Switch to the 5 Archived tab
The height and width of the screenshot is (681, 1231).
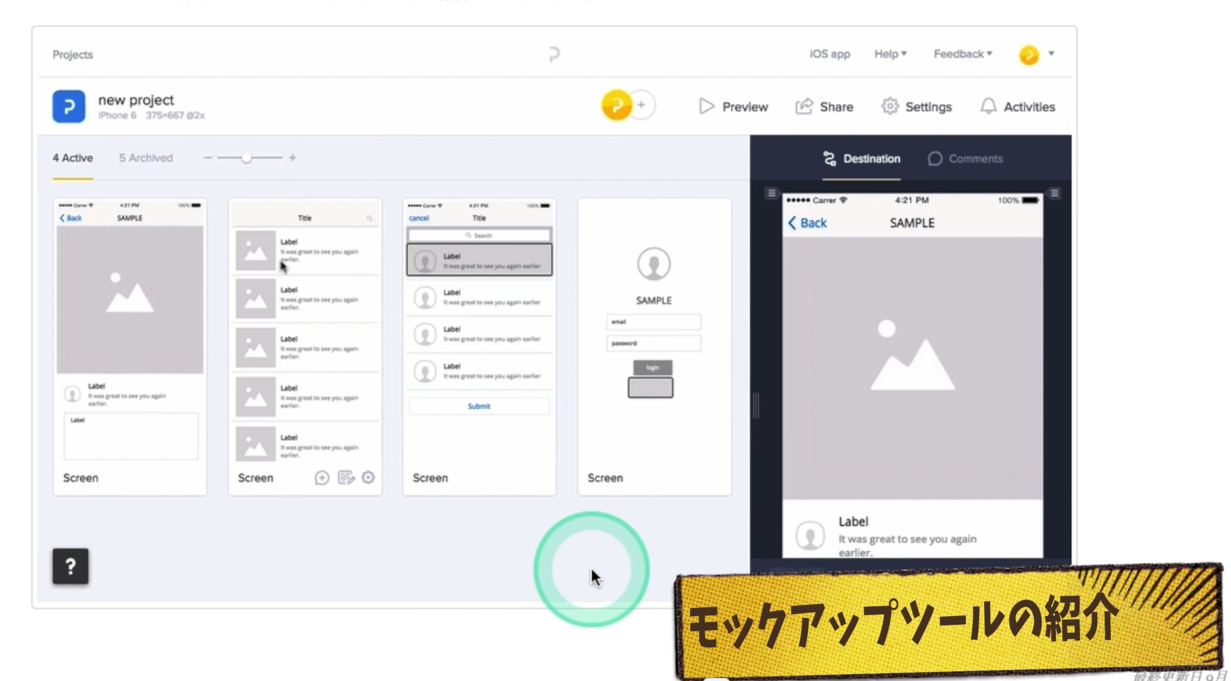(x=146, y=158)
